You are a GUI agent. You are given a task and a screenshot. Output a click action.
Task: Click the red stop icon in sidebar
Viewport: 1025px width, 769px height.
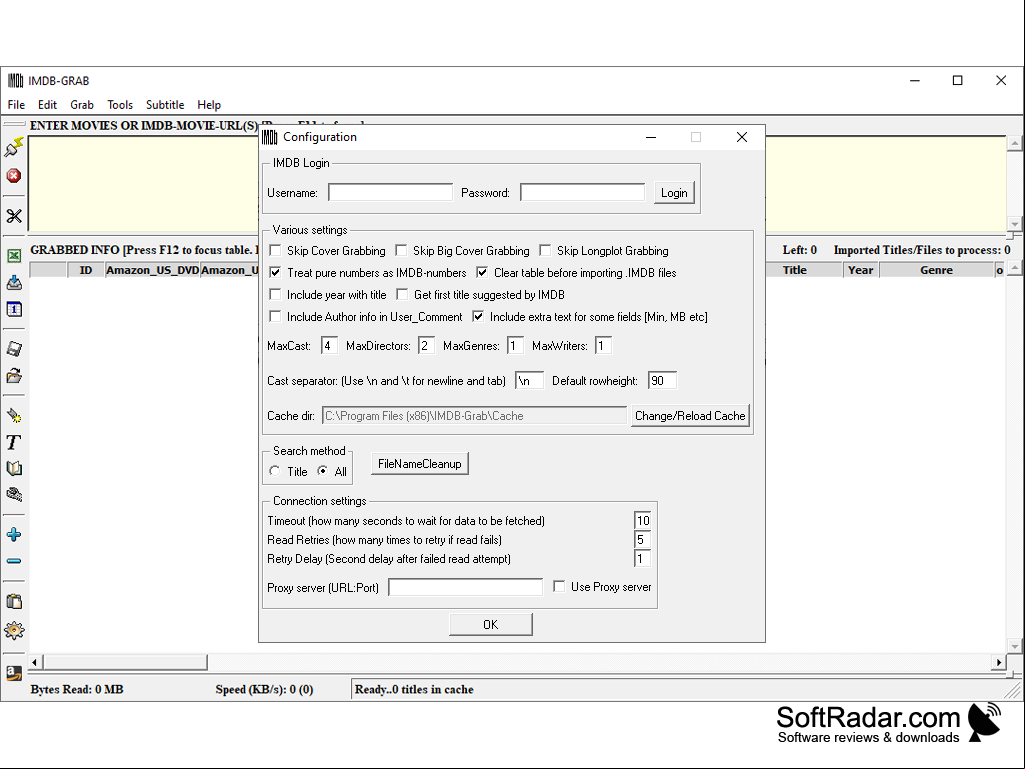[14, 175]
